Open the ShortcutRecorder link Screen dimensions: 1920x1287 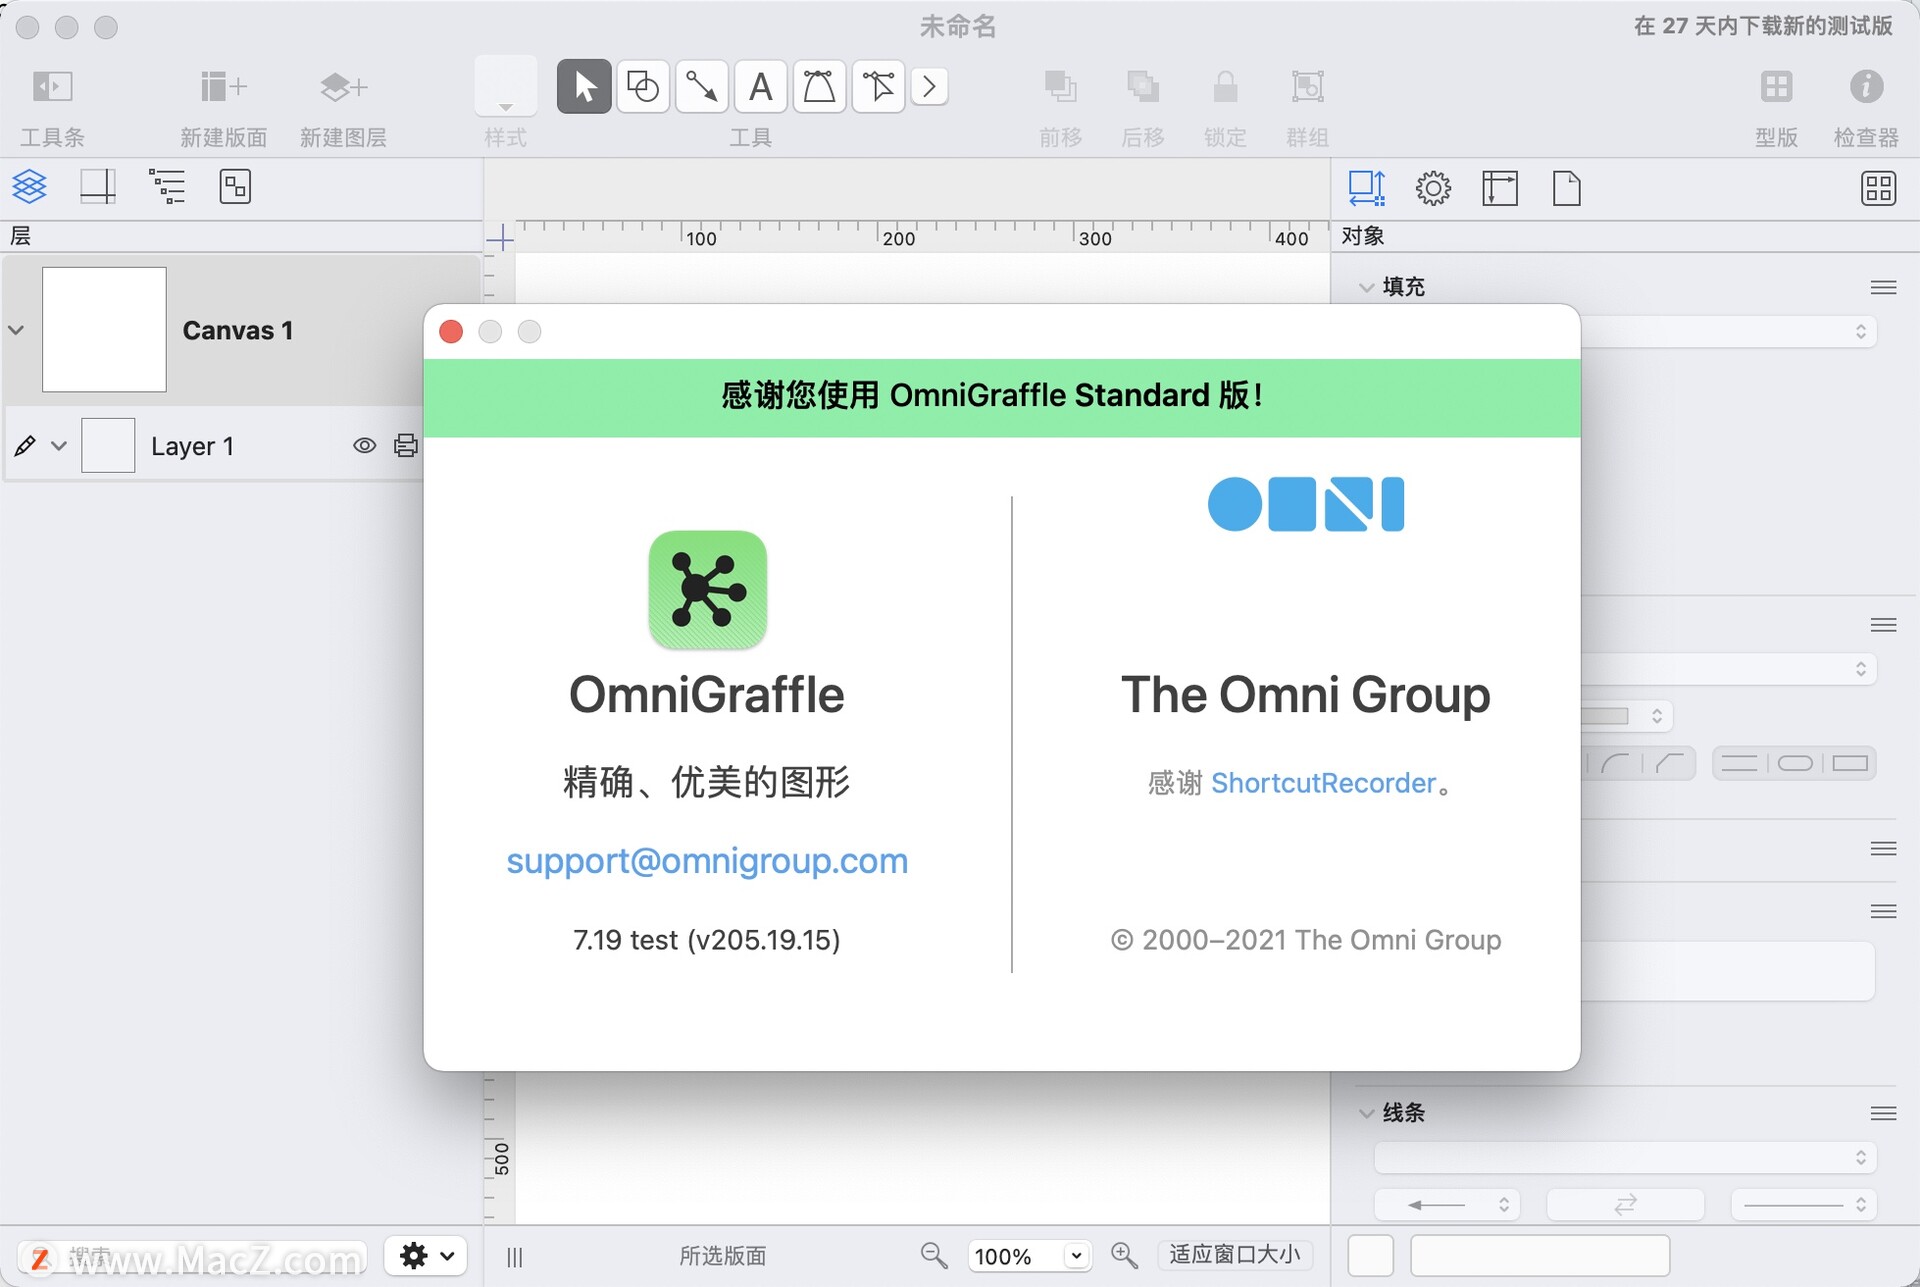(x=1323, y=783)
